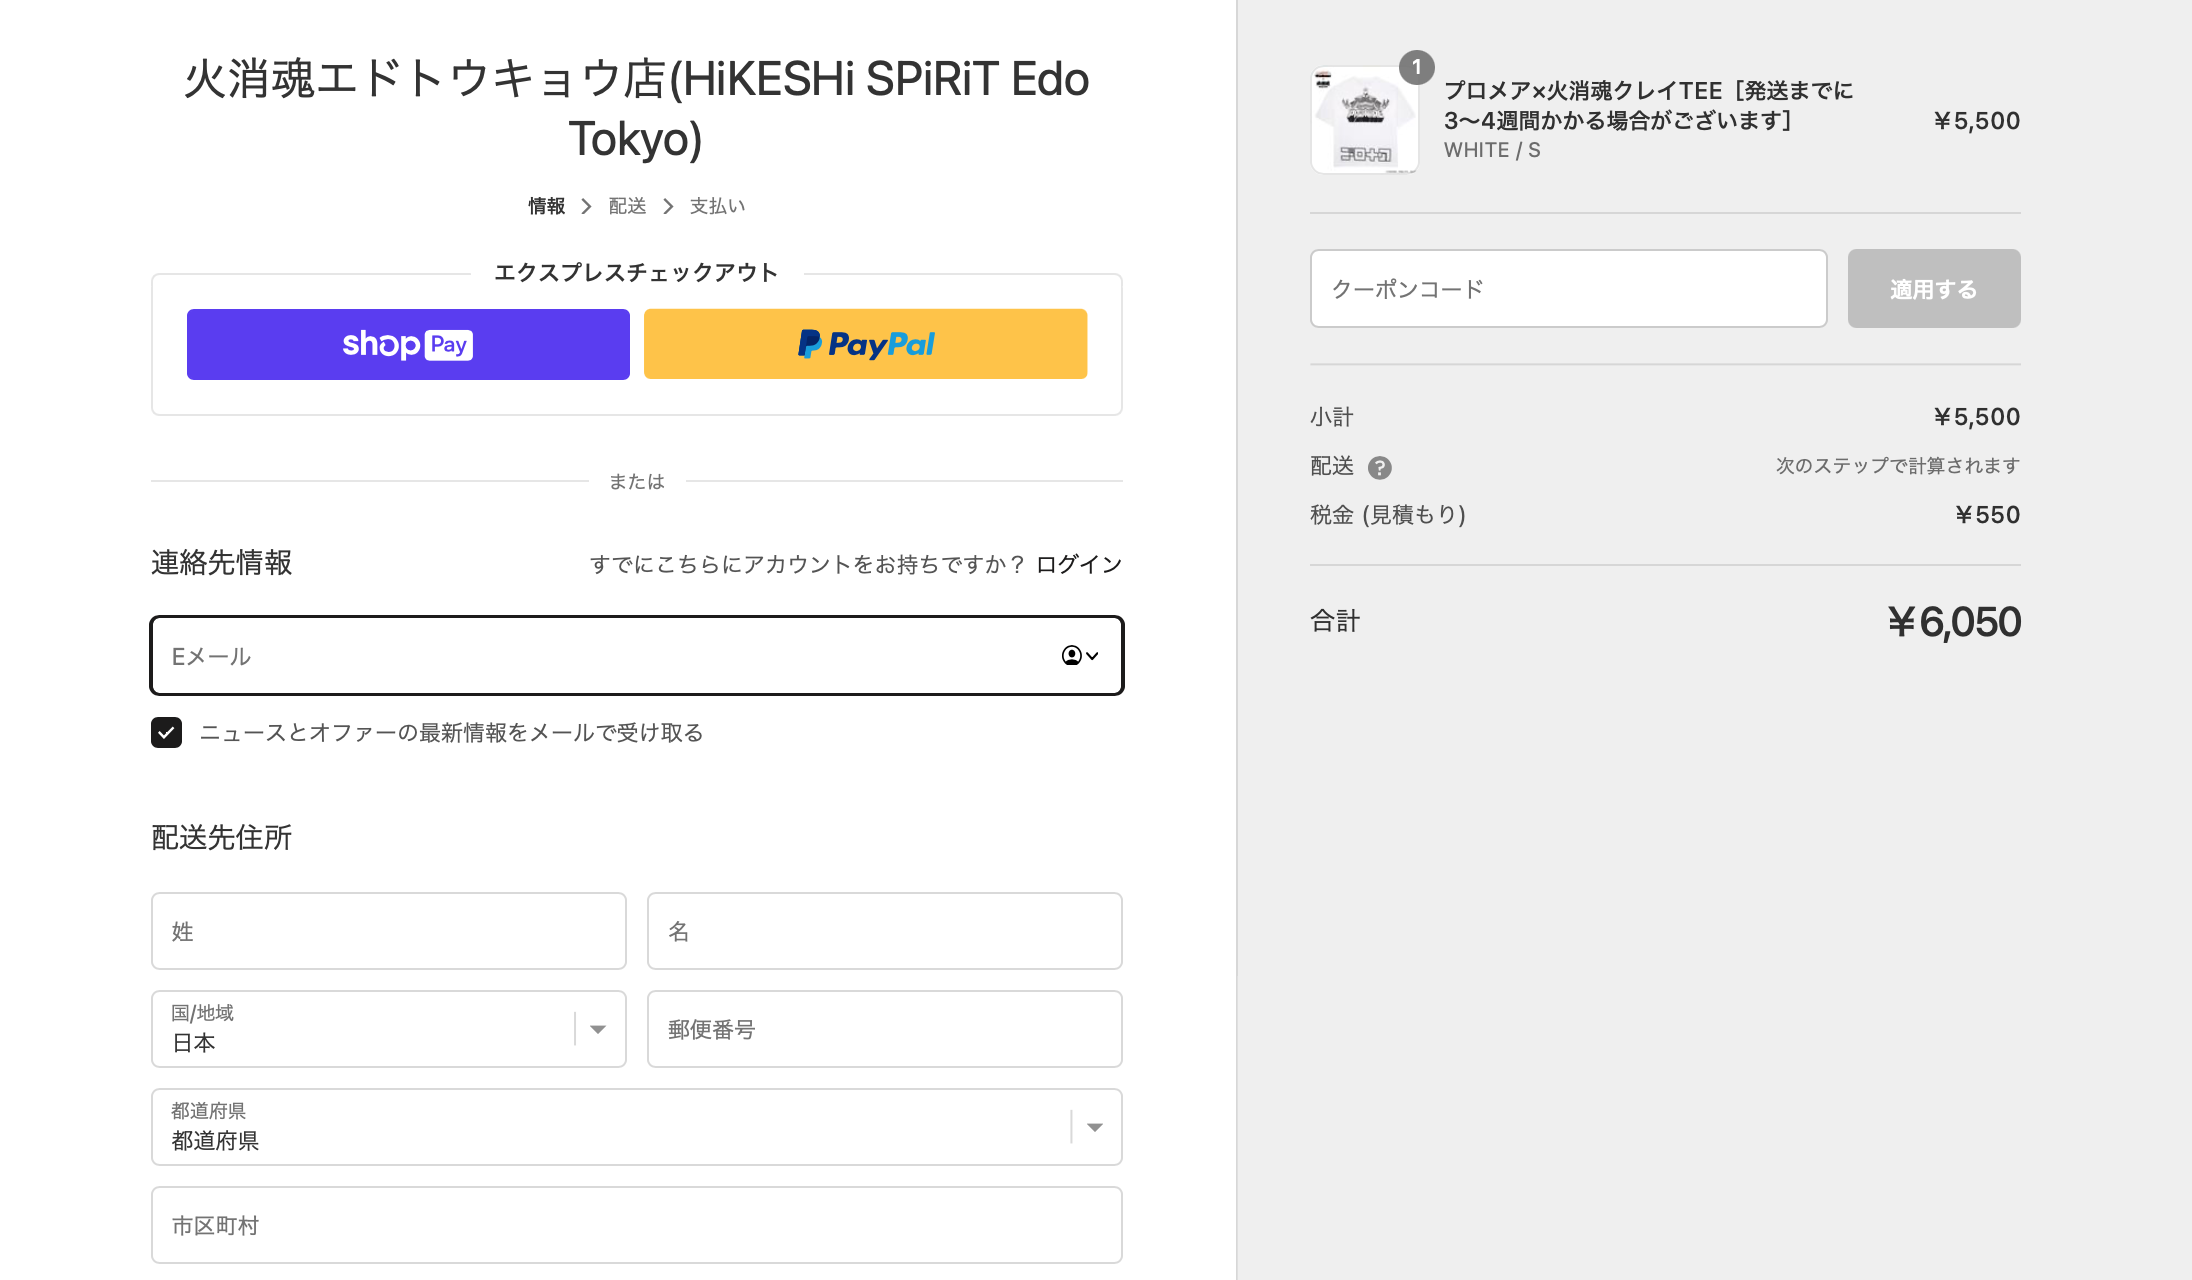Select the 情報 checkout step
2192x1280 pixels.
tap(546, 205)
